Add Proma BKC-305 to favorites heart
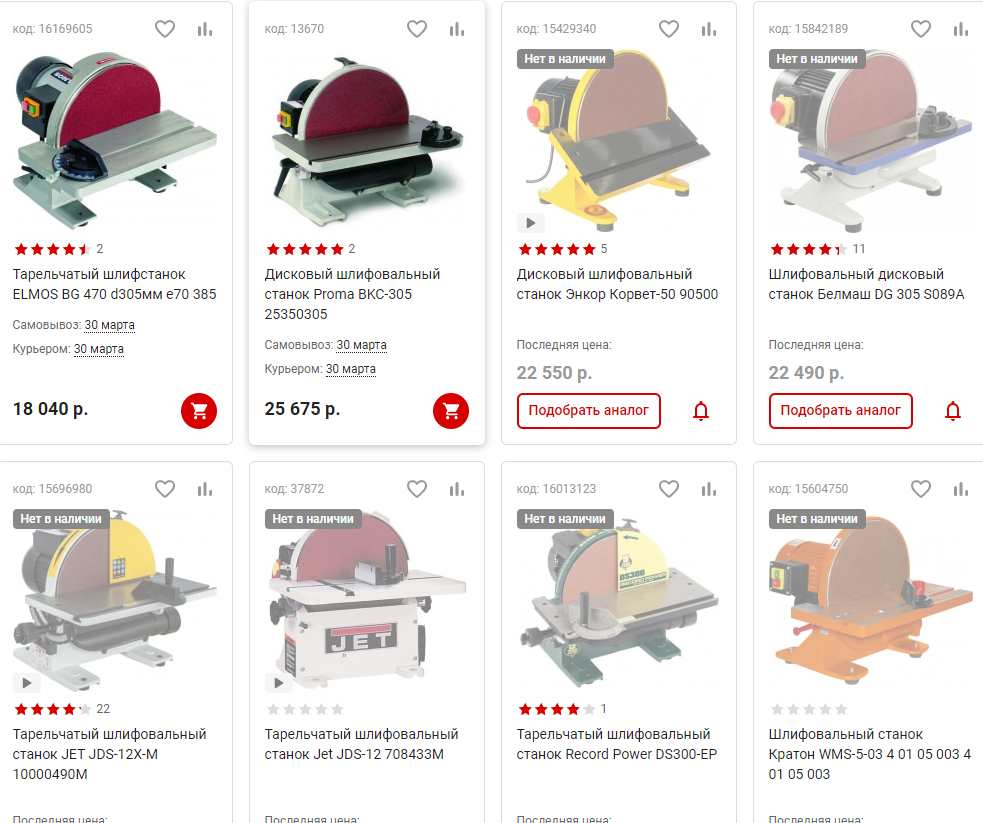 (417, 29)
